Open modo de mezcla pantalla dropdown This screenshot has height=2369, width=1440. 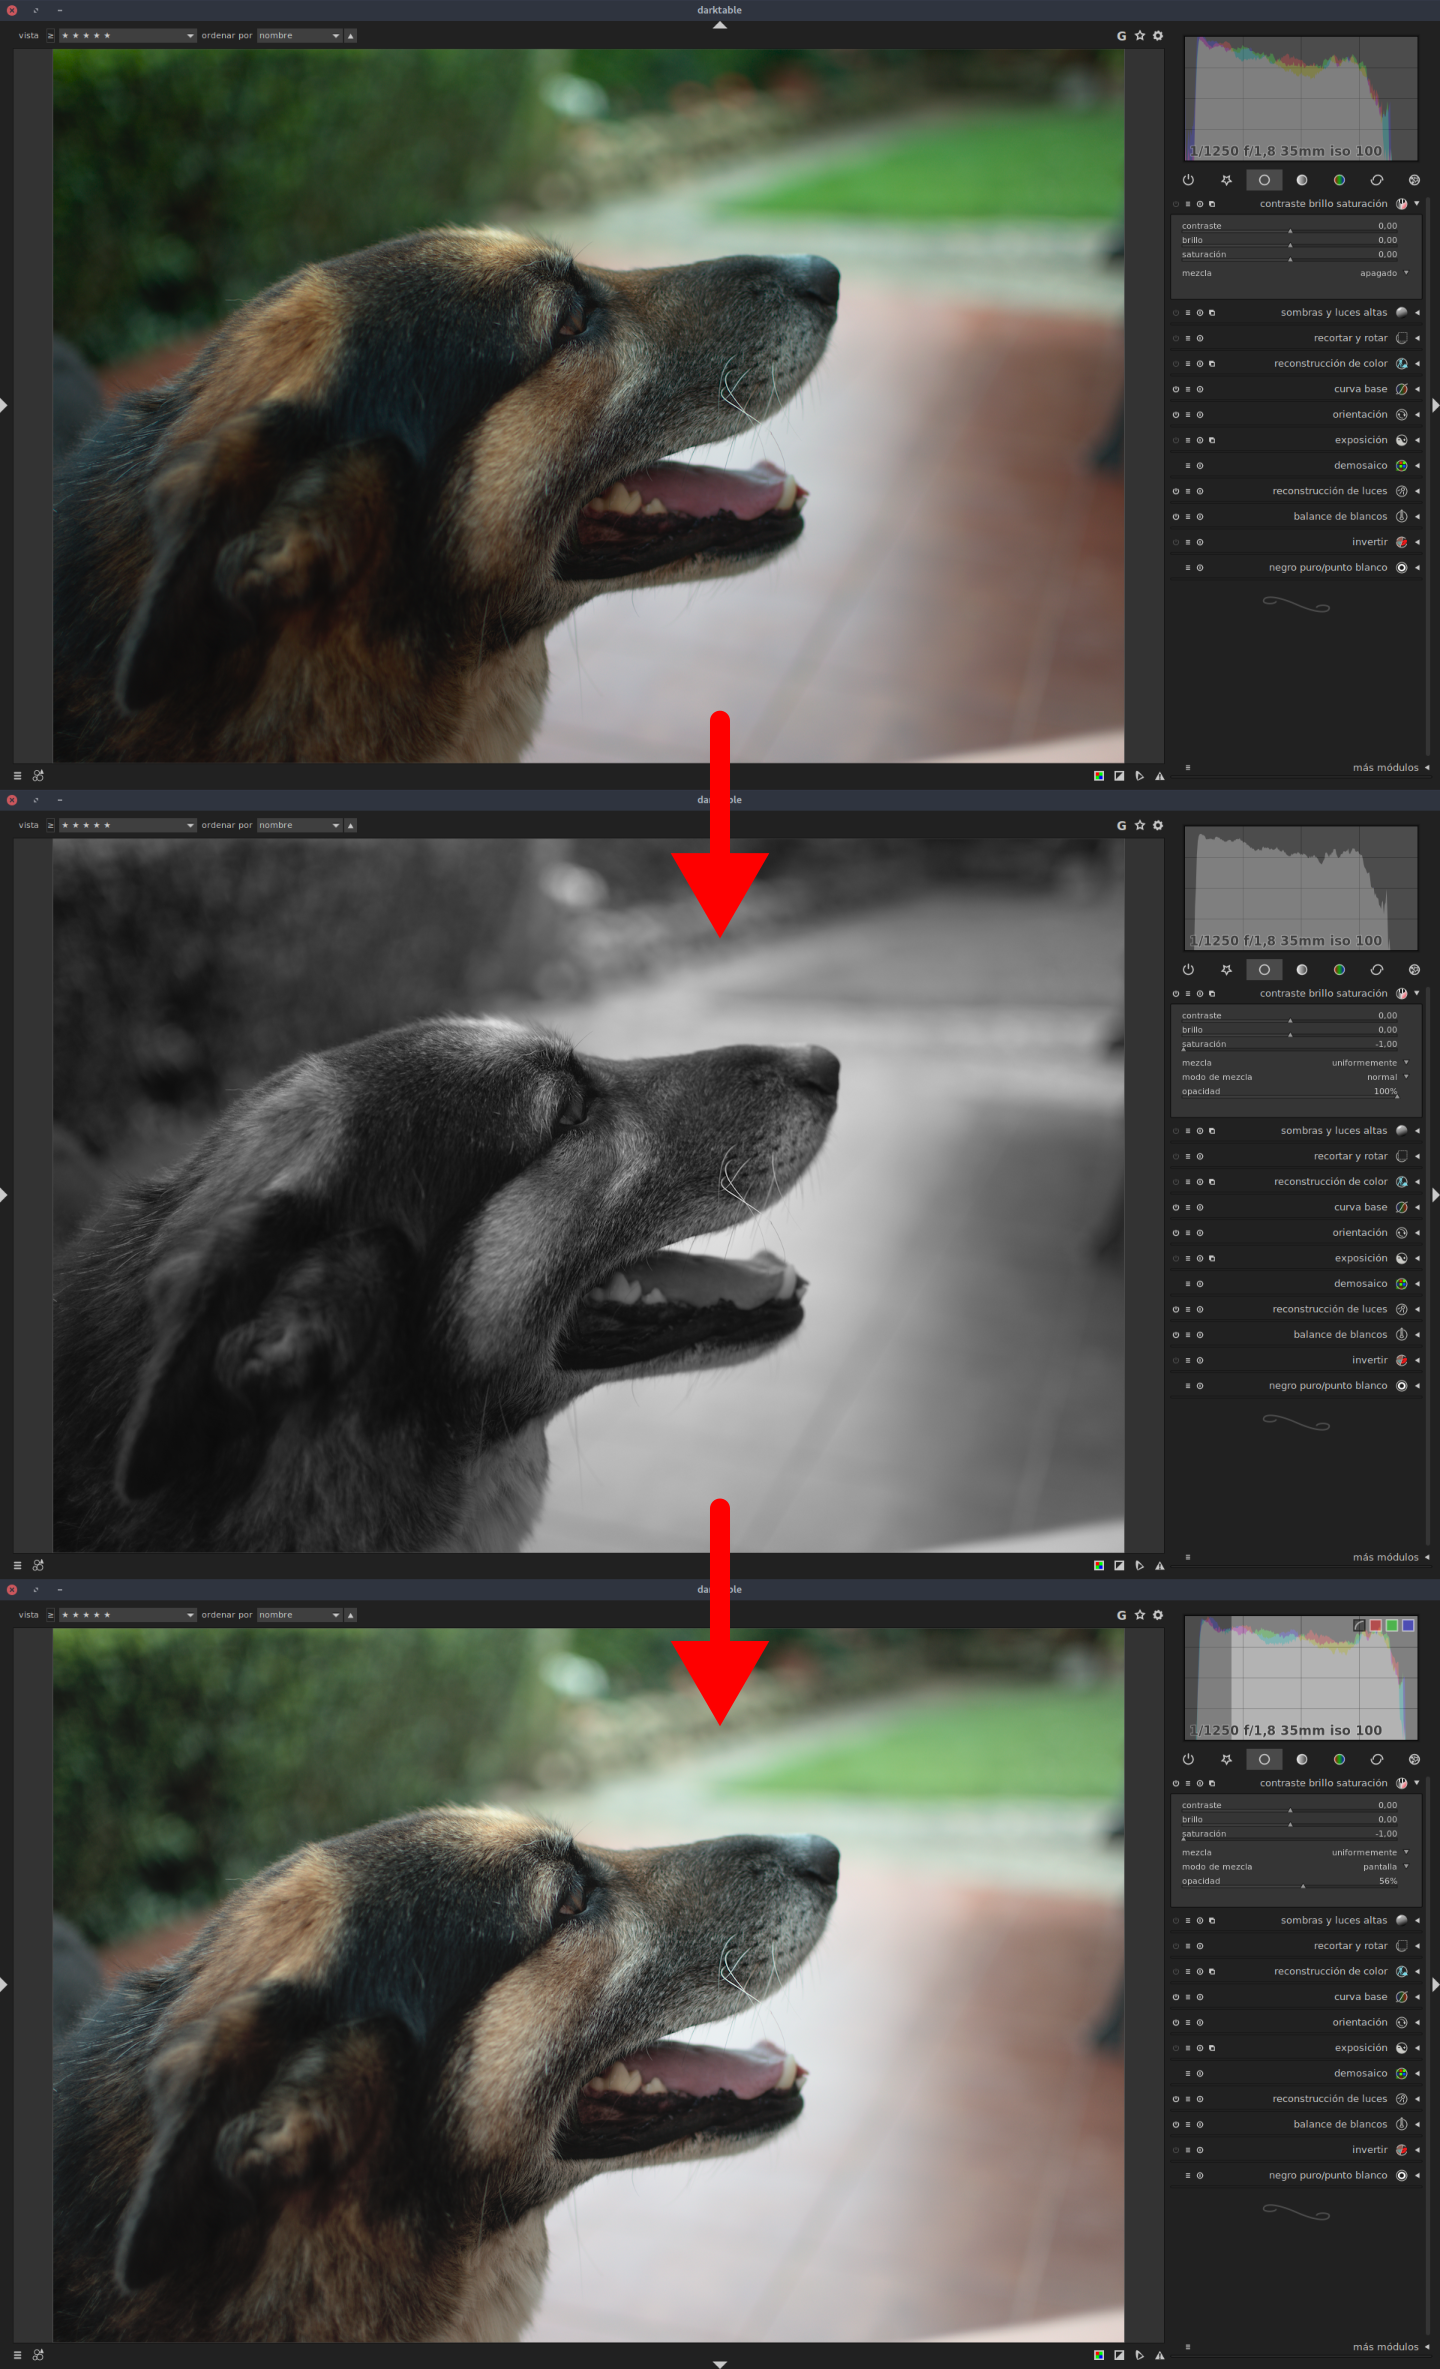(1295, 1867)
